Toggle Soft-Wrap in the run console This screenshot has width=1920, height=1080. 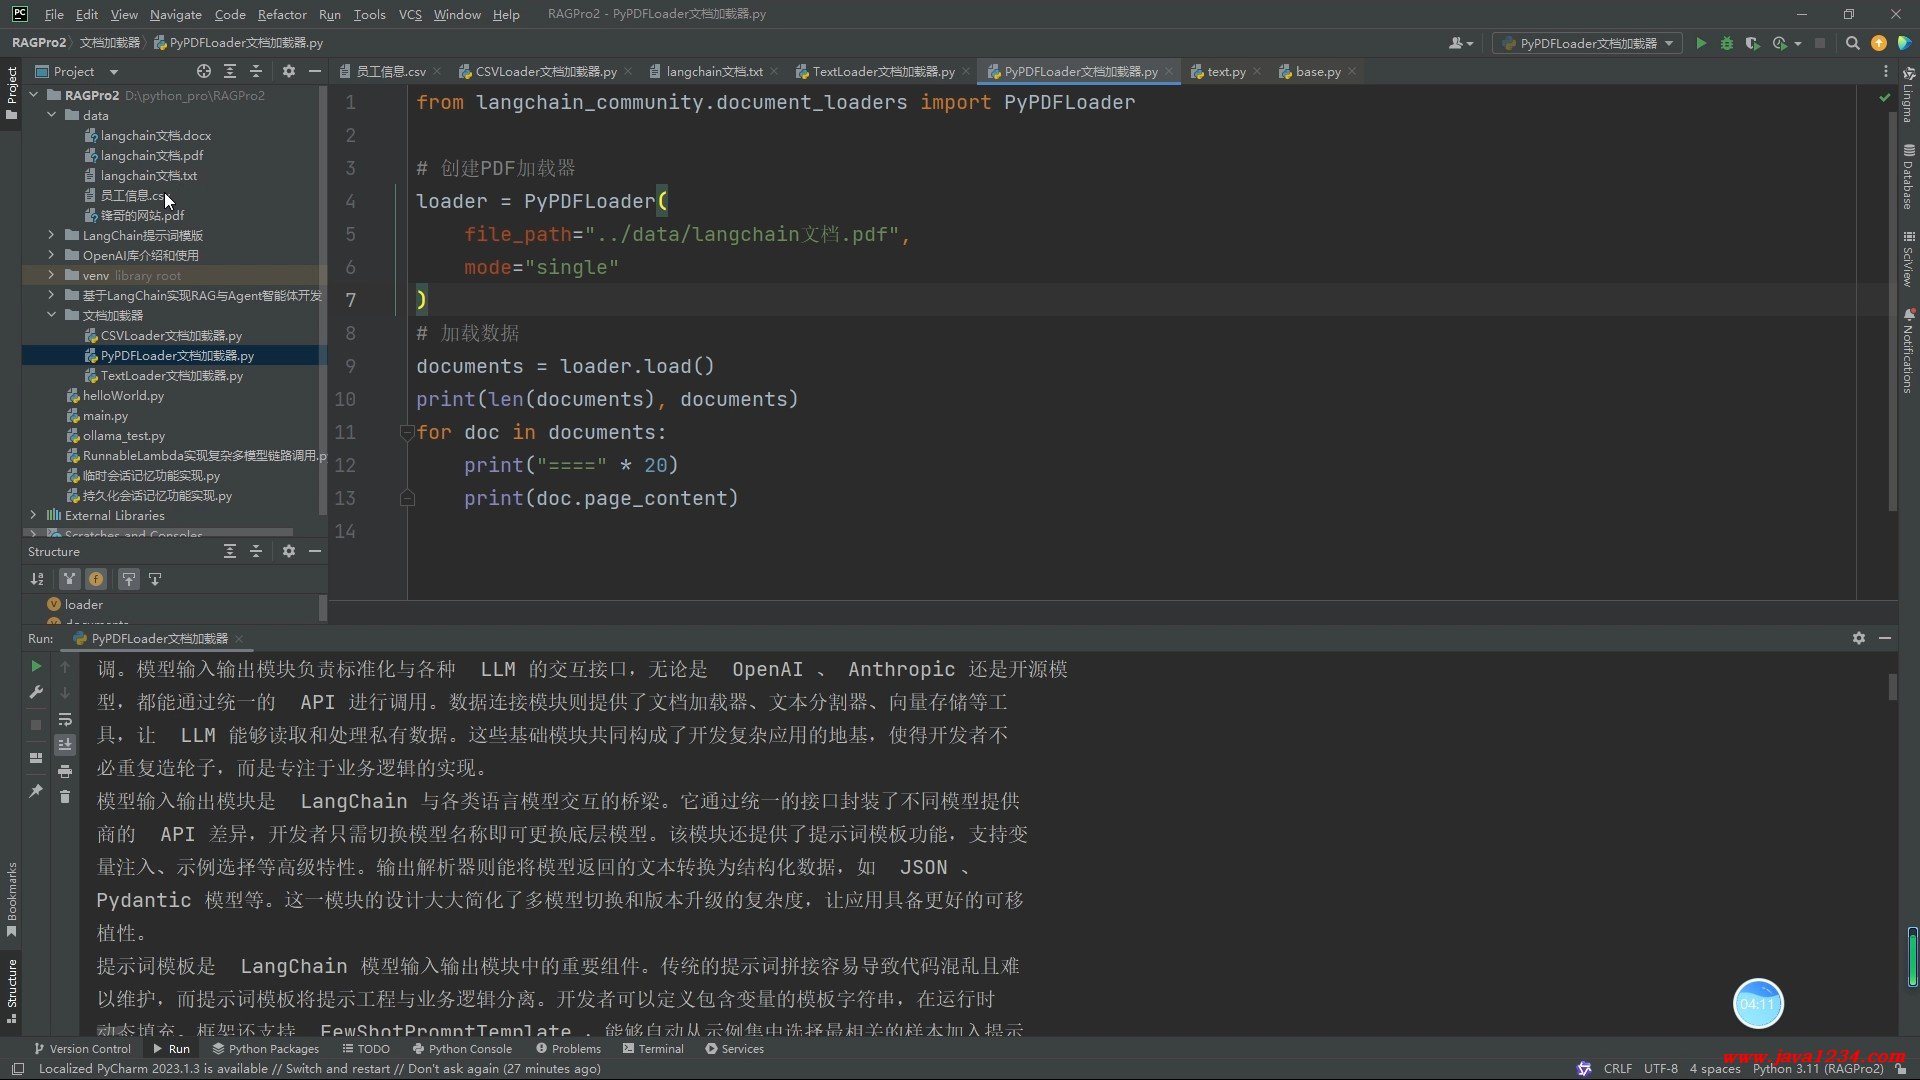point(65,719)
